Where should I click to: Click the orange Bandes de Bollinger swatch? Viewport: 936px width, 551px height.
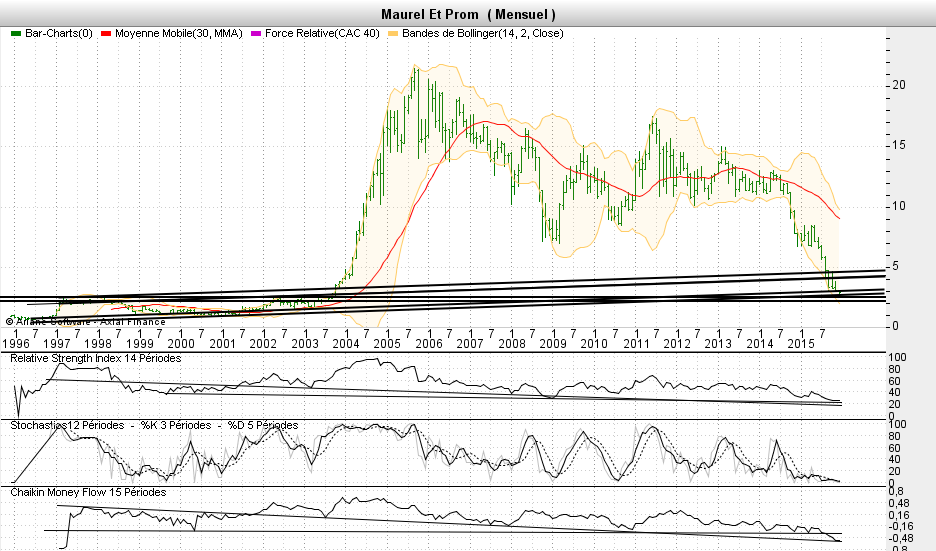pos(393,34)
